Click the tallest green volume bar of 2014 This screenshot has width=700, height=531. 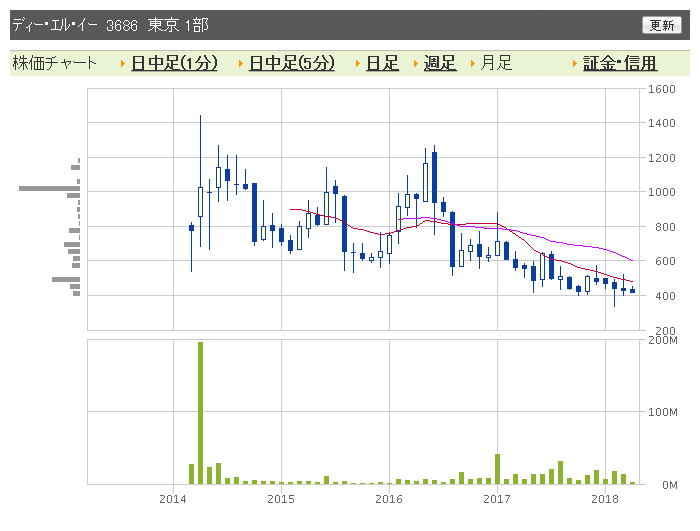coord(200,413)
